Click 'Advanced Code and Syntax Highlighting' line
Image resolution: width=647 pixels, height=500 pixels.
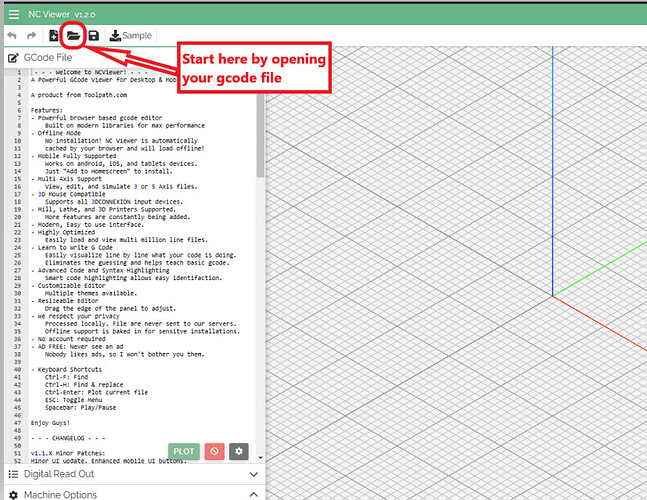coord(100,271)
